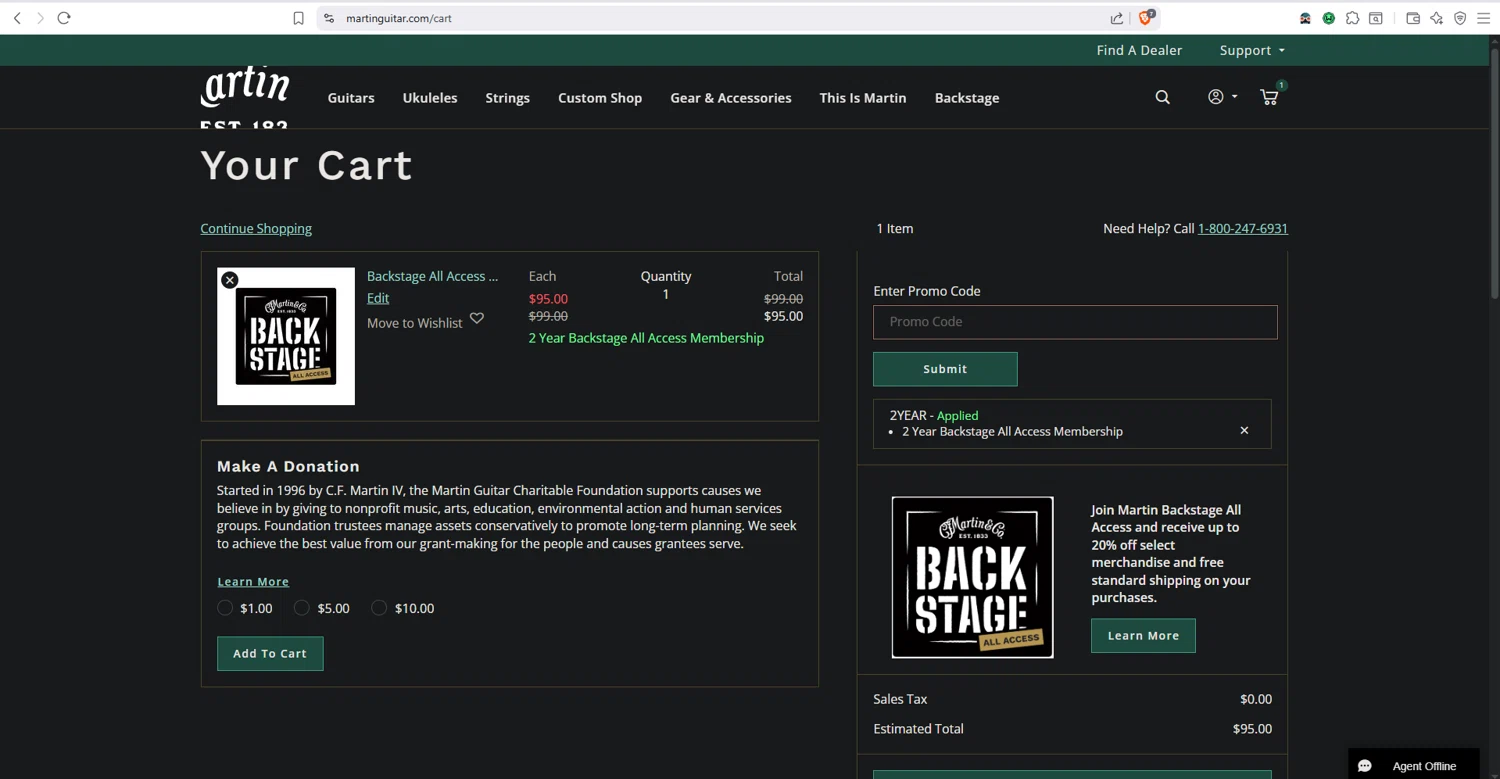The height and width of the screenshot is (779, 1500).
Task: Click the Backstage product thumbnail in cart
Action: tap(286, 336)
